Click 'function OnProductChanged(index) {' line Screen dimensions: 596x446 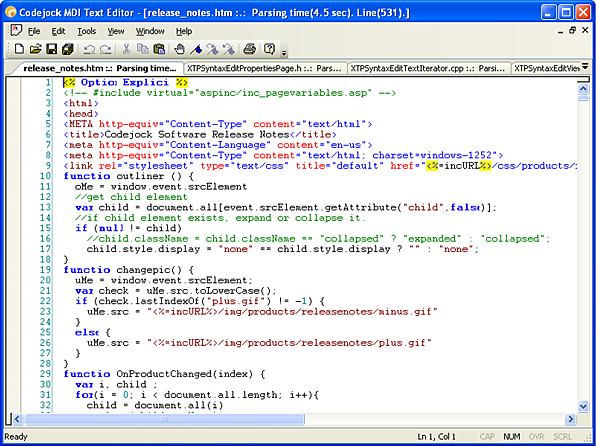[164, 374]
